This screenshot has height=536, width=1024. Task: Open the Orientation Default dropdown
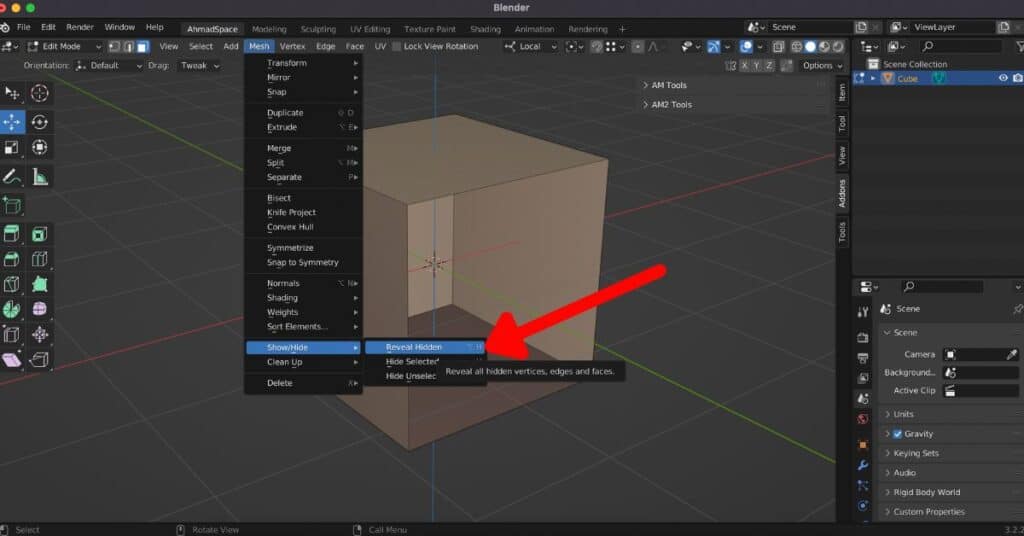coord(108,65)
